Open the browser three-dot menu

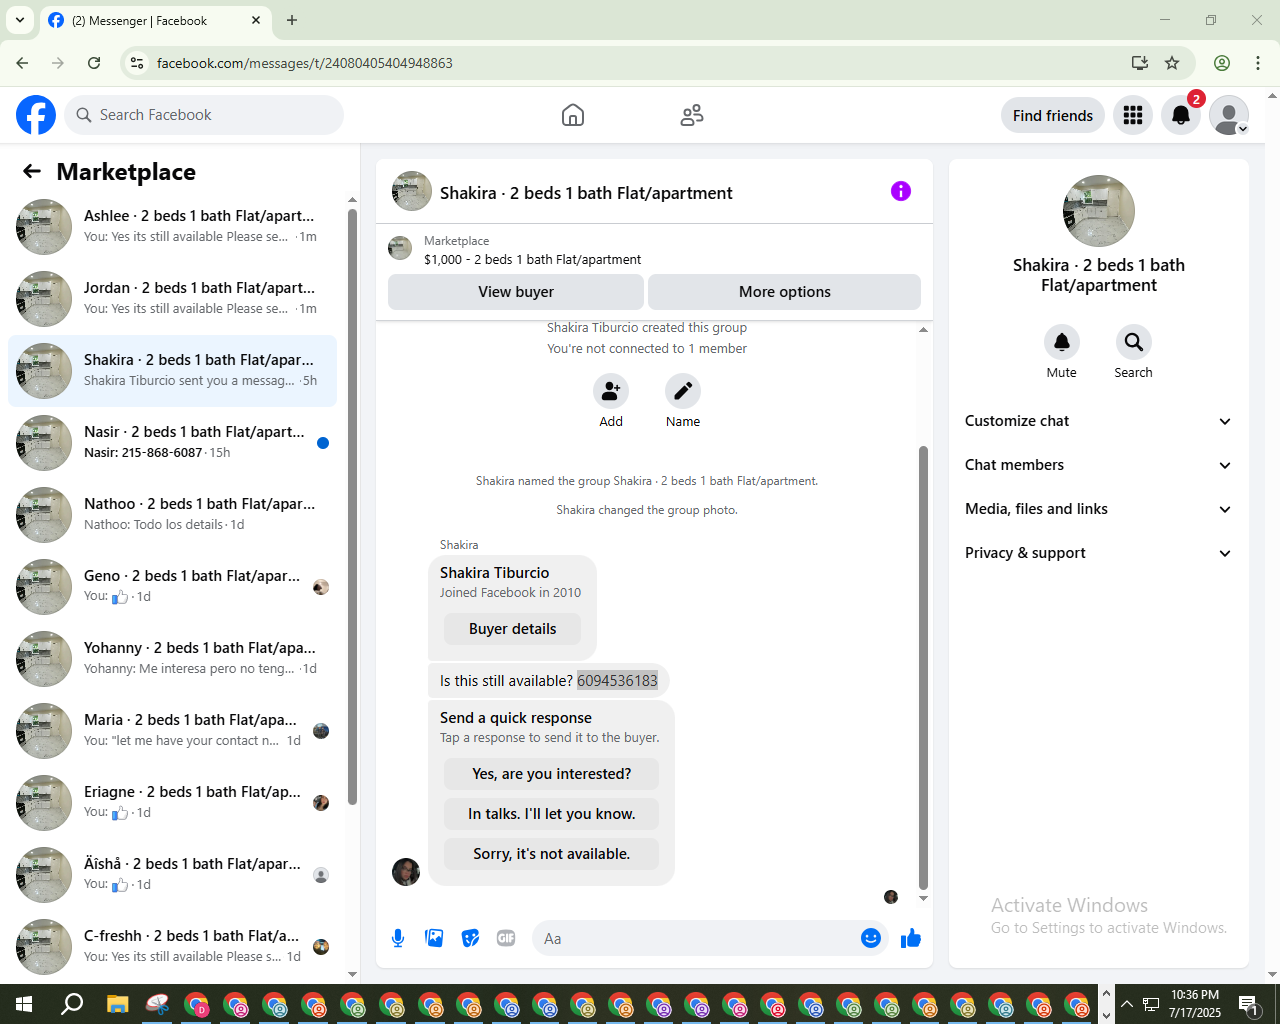click(x=1258, y=63)
